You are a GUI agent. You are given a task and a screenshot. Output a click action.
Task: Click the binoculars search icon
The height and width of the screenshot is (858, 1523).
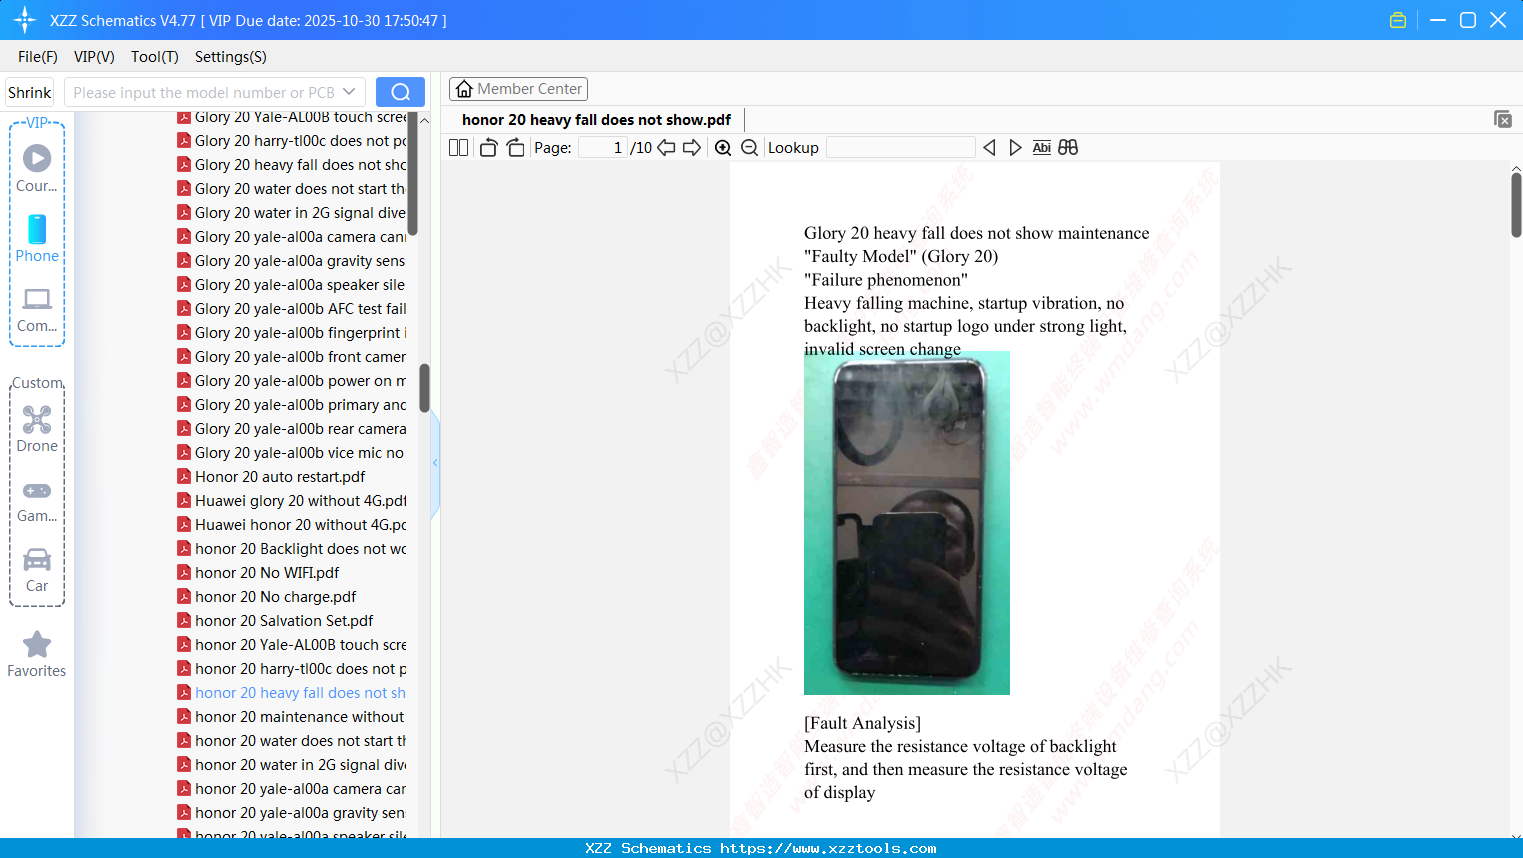(x=1068, y=148)
